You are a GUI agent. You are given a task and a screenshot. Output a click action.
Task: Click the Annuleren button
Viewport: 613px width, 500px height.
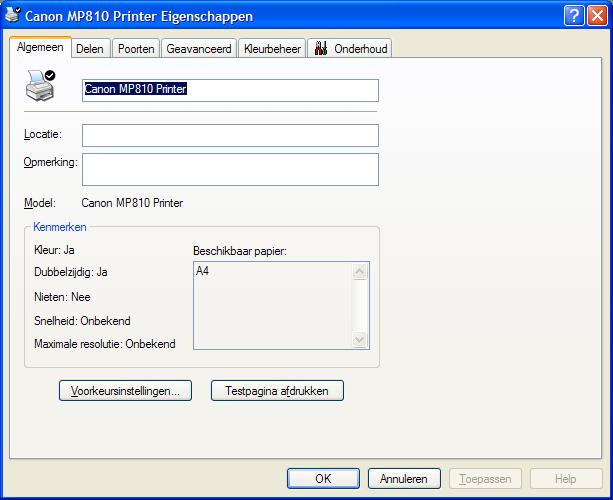404,478
